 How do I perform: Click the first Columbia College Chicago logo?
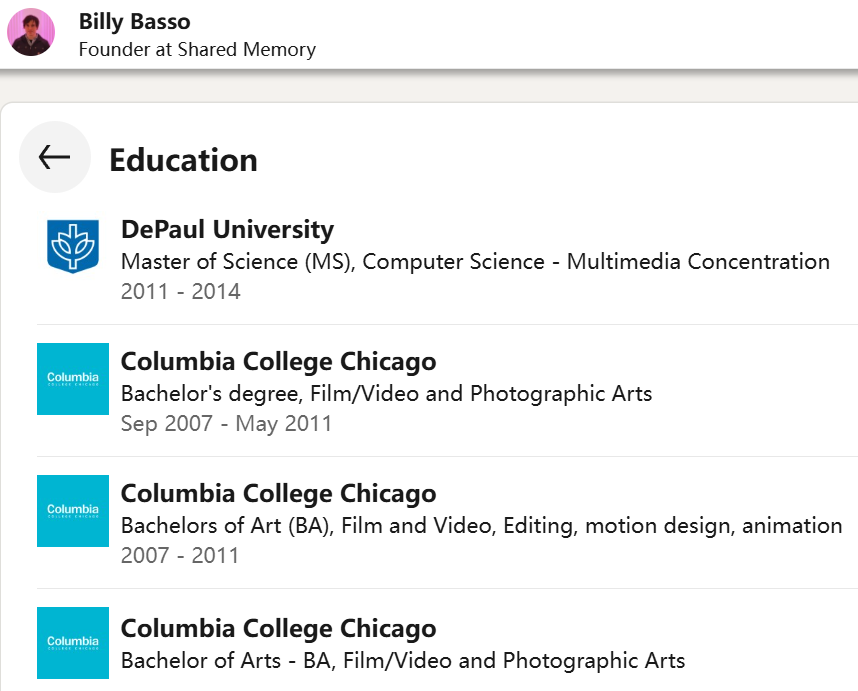(73, 378)
